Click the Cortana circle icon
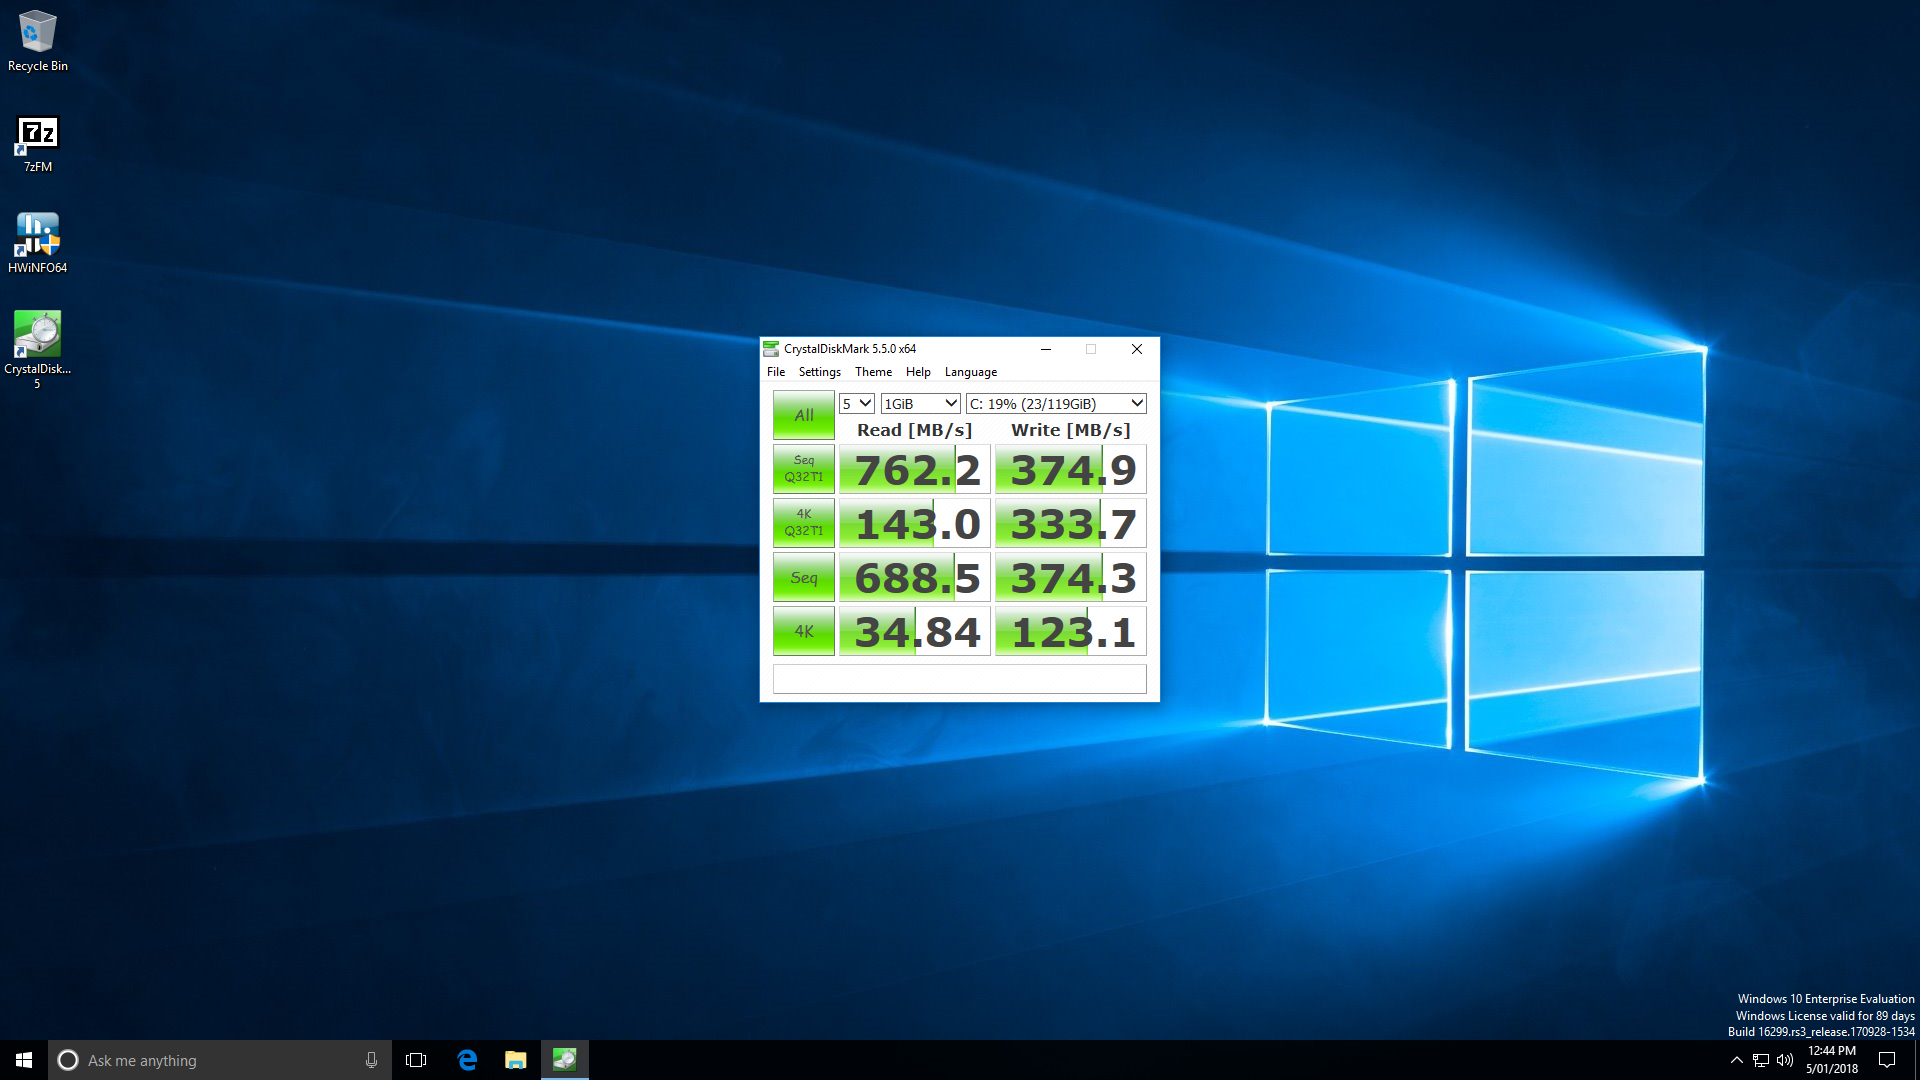This screenshot has width=1920, height=1080. [x=68, y=1060]
